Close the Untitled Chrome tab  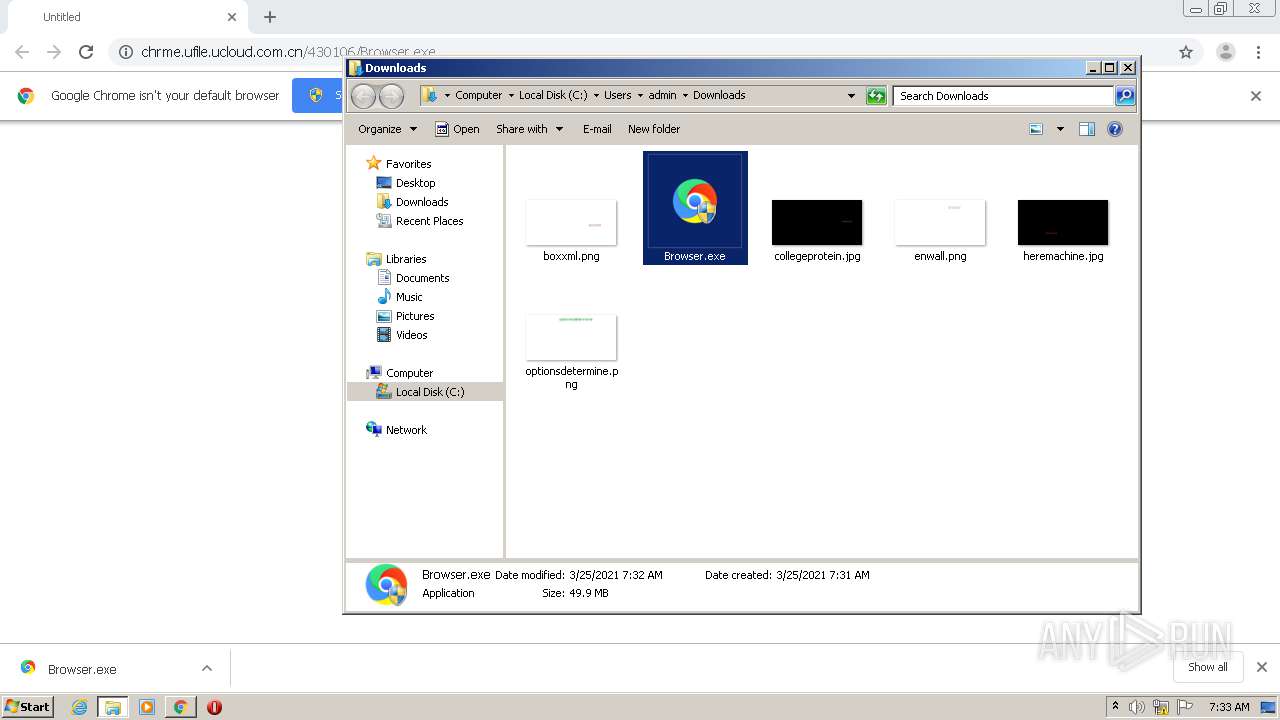[232, 17]
